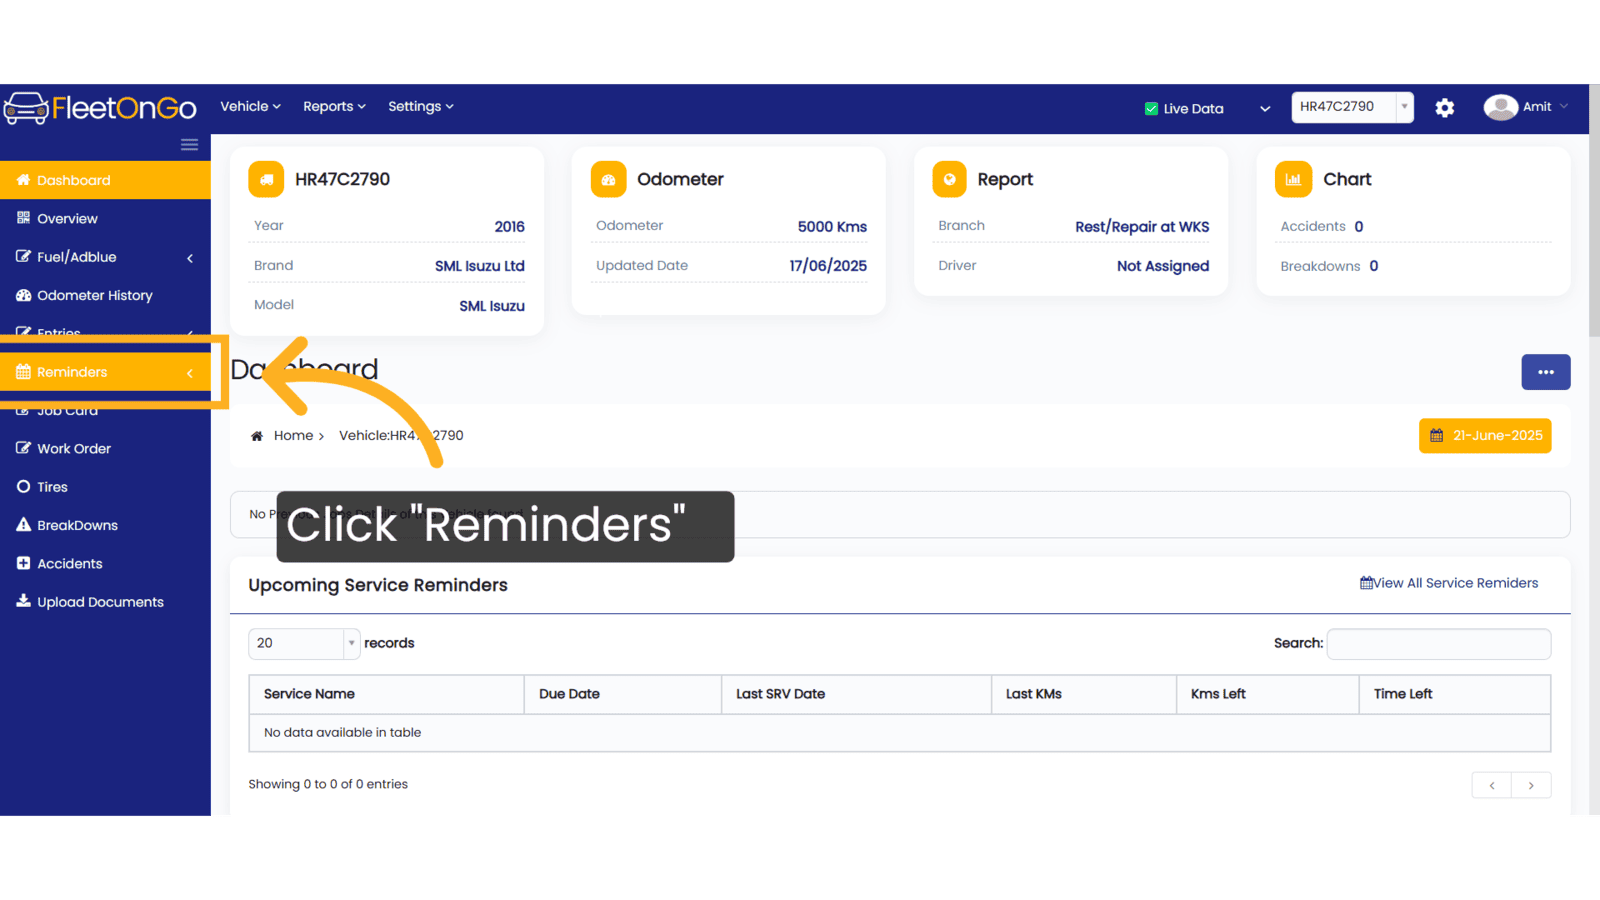Viewport: 1600px width, 900px height.
Task: Toggle the hamburger sidebar menu icon
Action: [x=189, y=145]
